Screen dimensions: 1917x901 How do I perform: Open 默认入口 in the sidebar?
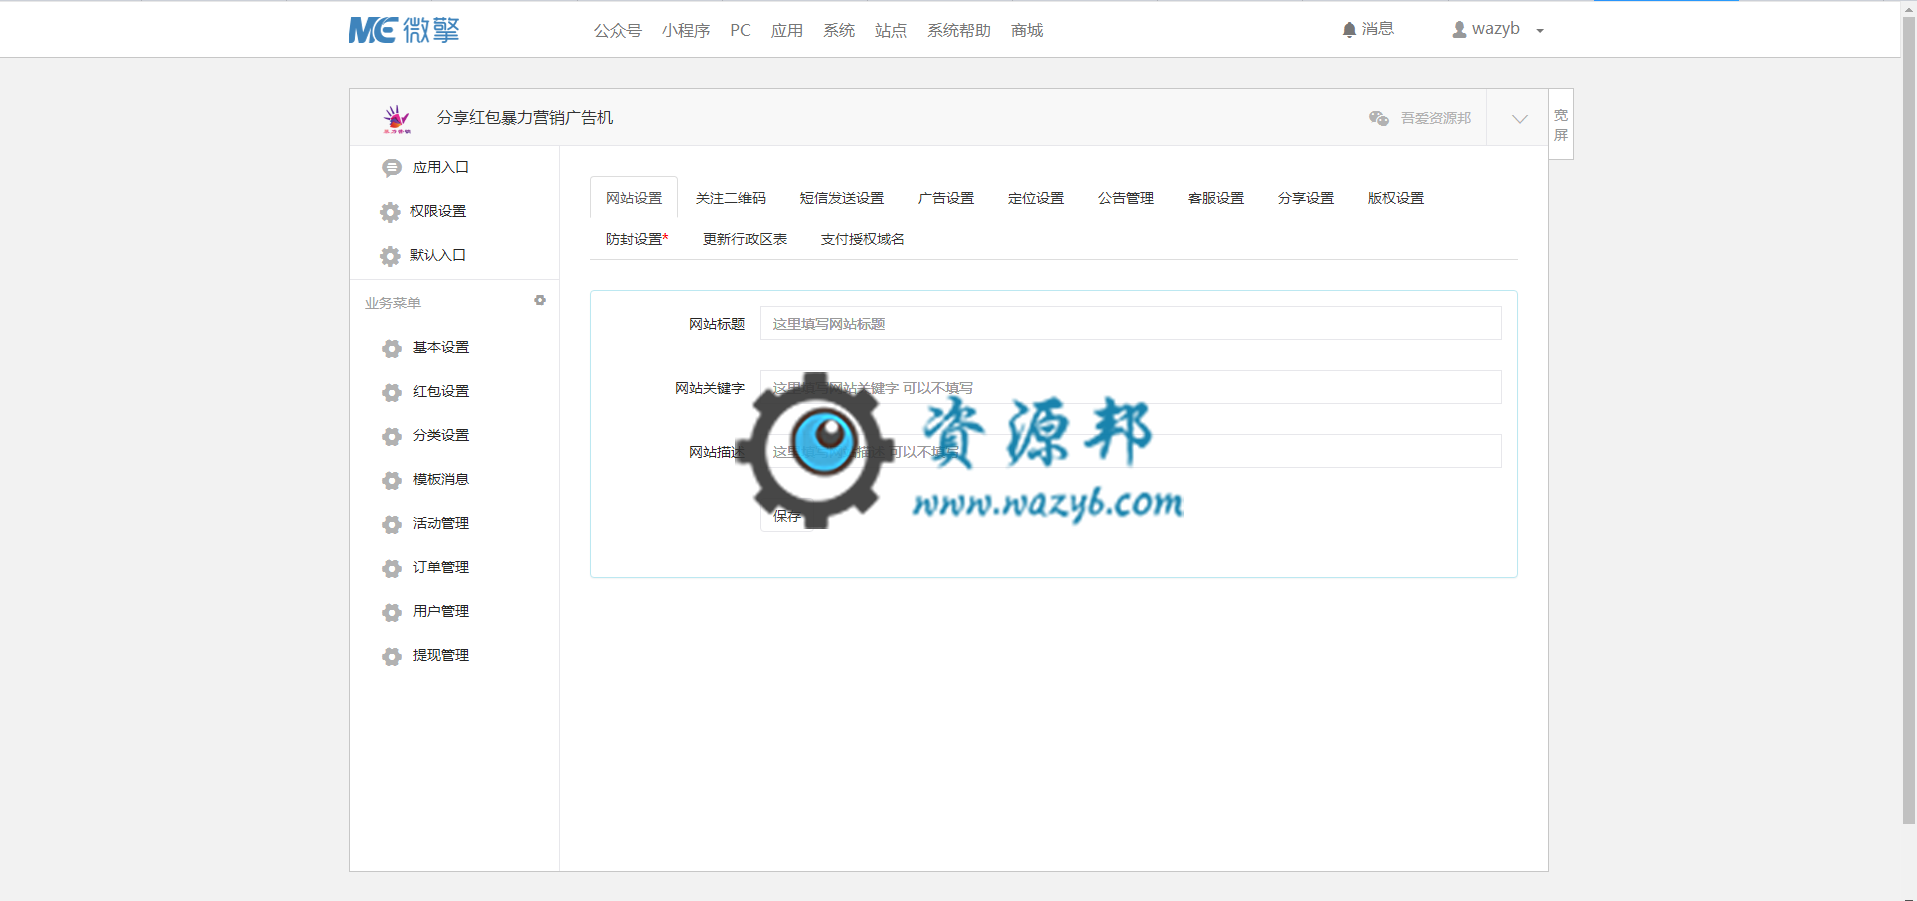click(x=438, y=256)
